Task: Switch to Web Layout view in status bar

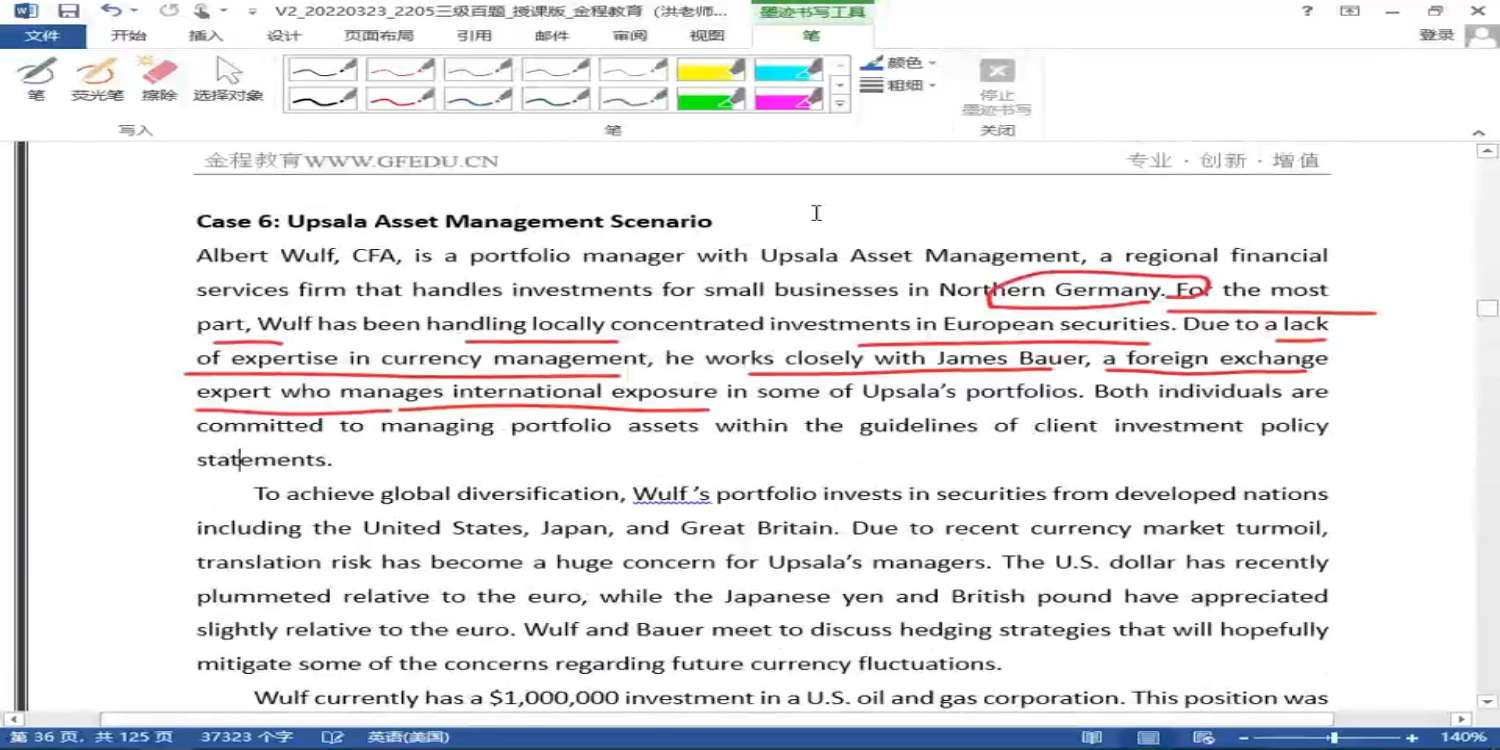Action: click(1204, 738)
